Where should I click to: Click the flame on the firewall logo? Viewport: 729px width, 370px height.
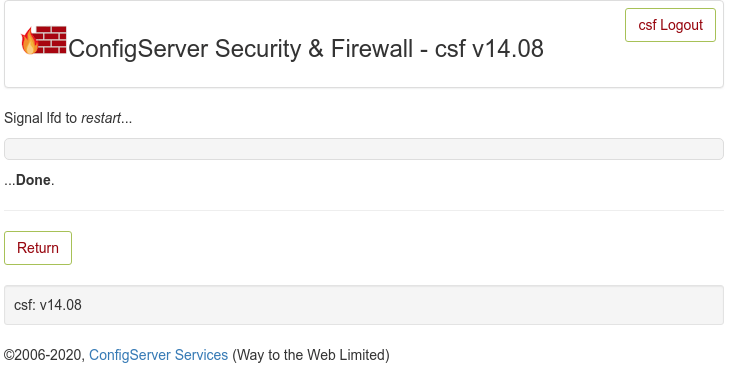click(29, 41)
